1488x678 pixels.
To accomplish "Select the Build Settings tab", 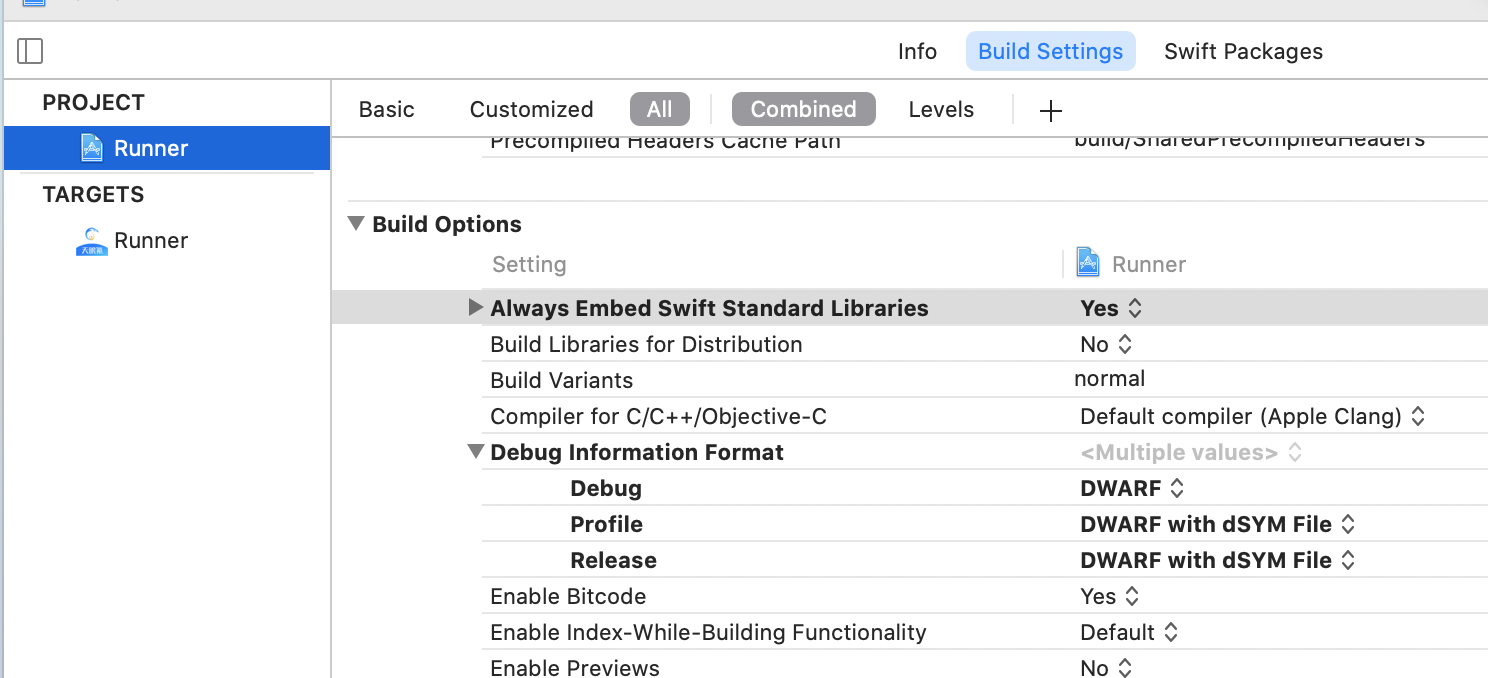I will (1050, 52).
